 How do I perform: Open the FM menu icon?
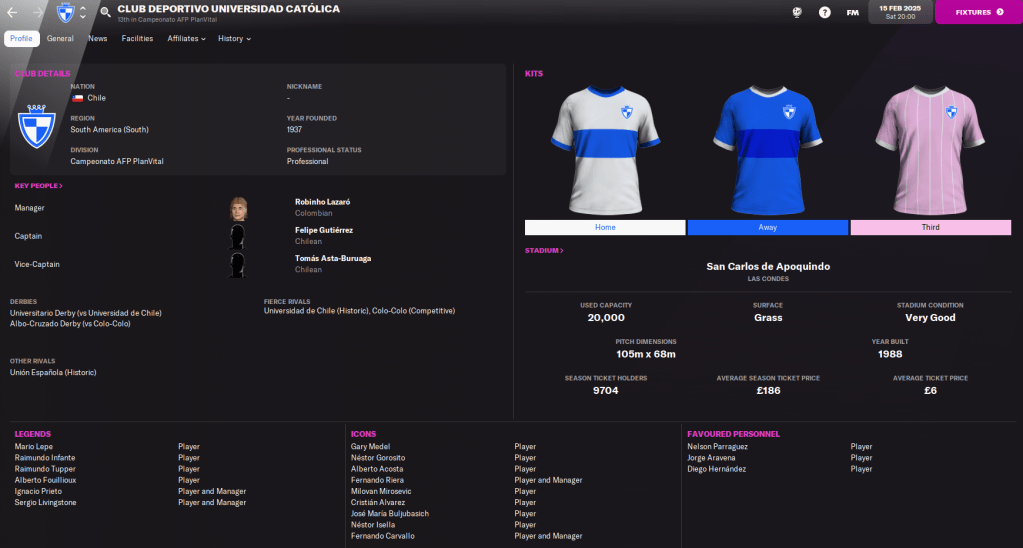pyautogui.click(x=852, y=12)
